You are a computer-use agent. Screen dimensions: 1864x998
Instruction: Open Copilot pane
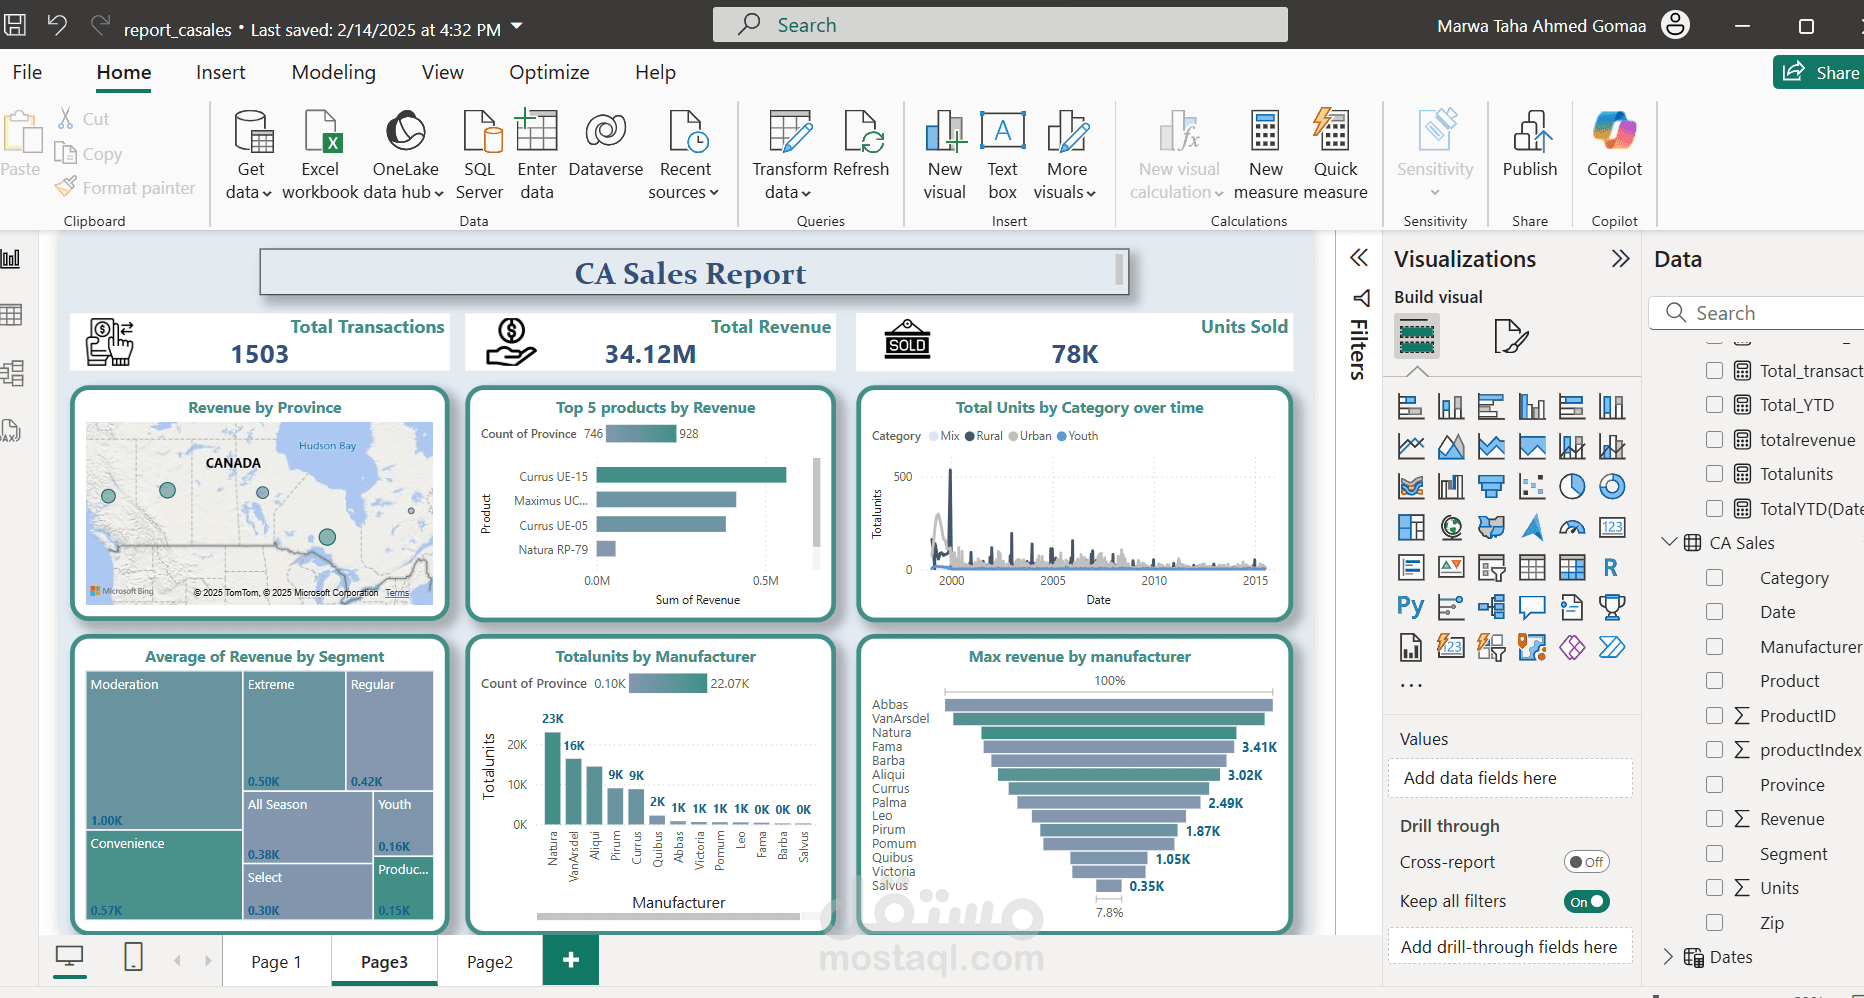[1614, 145]
